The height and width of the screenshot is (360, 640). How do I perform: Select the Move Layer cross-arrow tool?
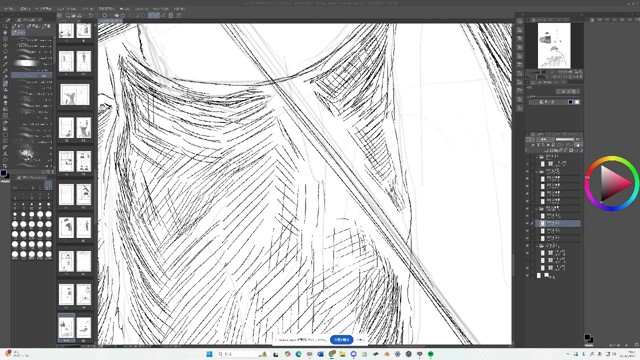[5, 45]
